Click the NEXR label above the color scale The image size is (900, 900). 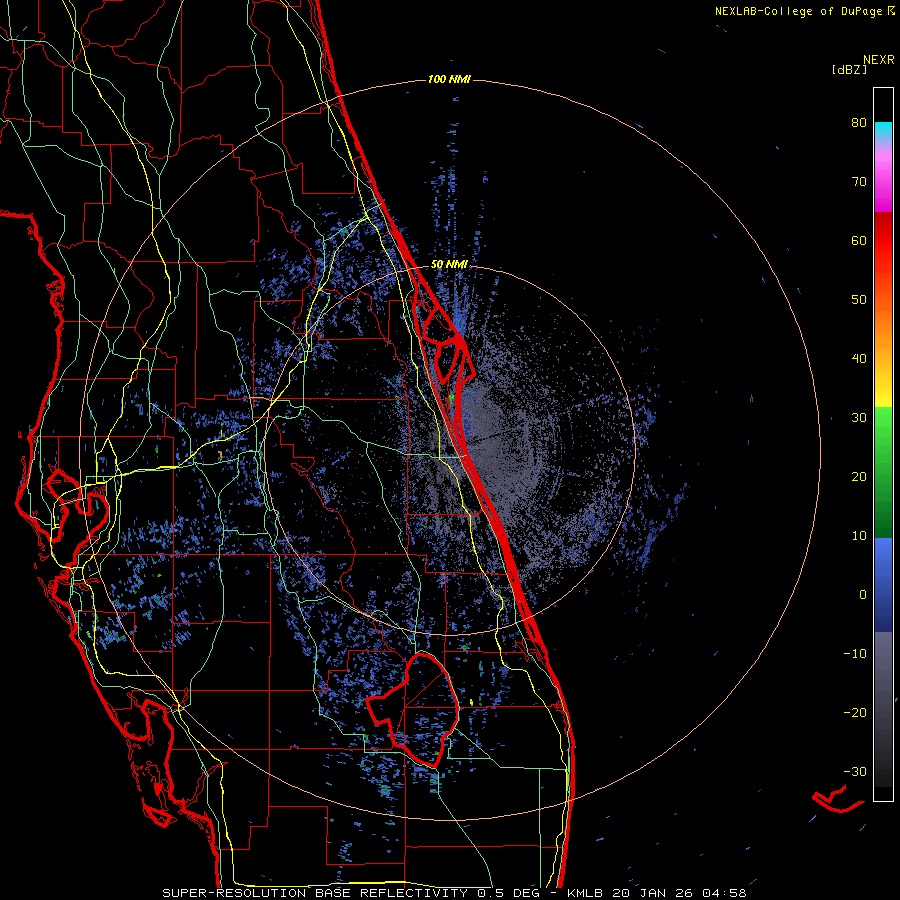(879, 60)
